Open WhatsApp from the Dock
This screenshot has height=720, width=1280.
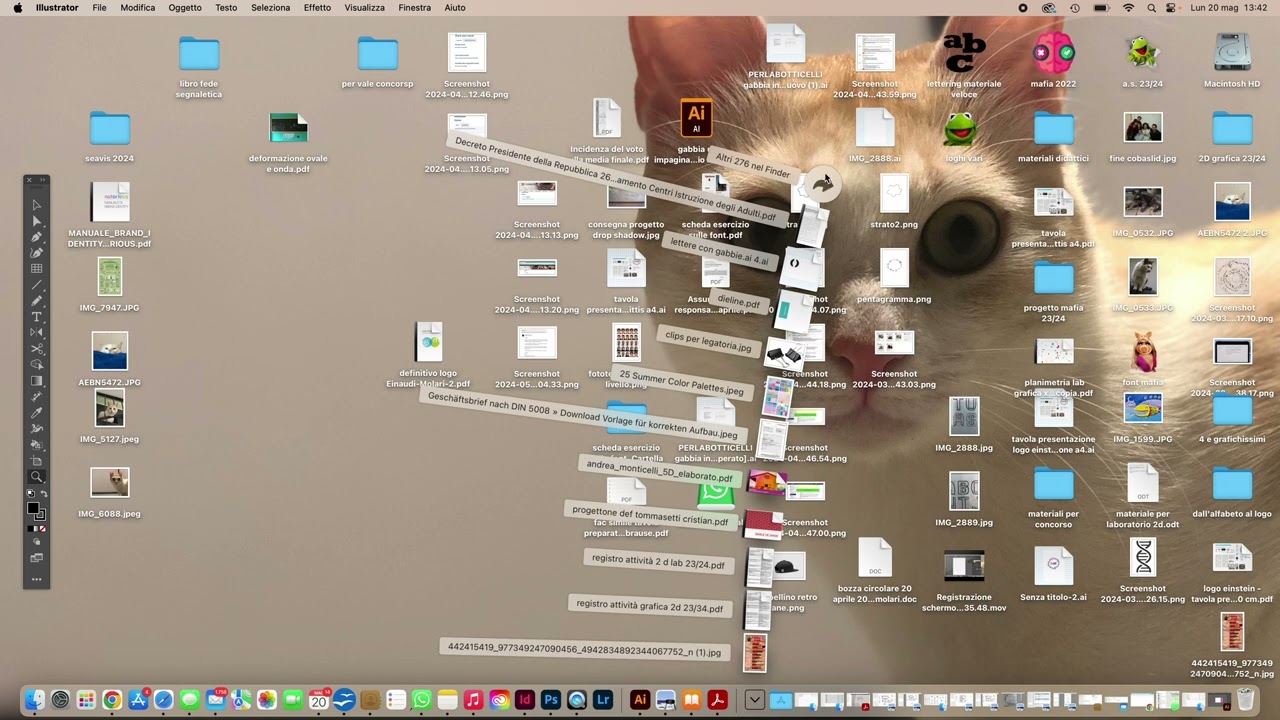[421, 700]
